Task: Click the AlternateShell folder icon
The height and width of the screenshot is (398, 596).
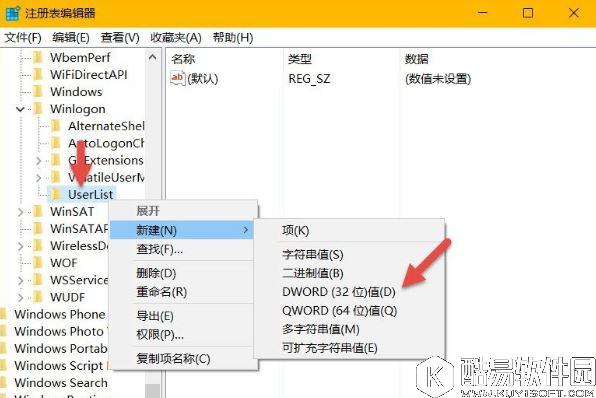Action: (56, 126)
